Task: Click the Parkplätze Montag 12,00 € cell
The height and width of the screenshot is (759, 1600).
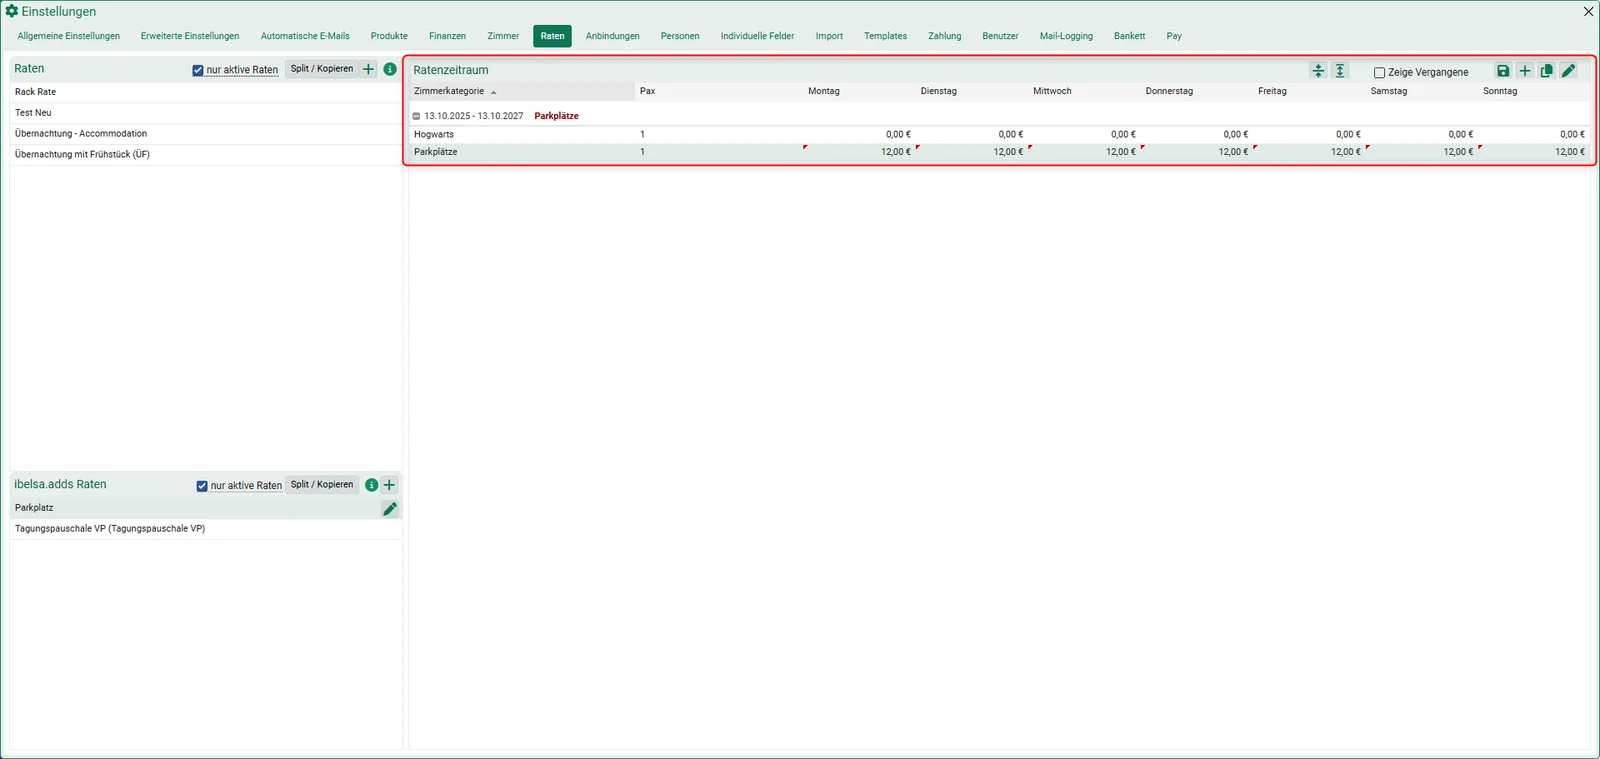Action: coord(858,152)
